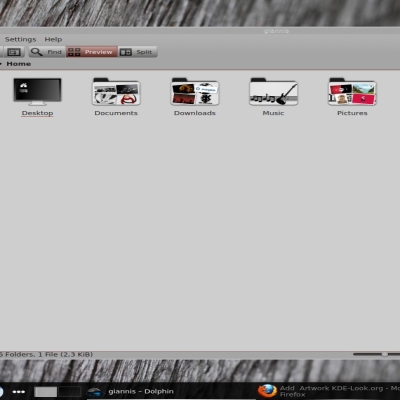Switch to the first virtual desktop in pager
The width and height of the screenshot is (400, 400).
(46, 392)
